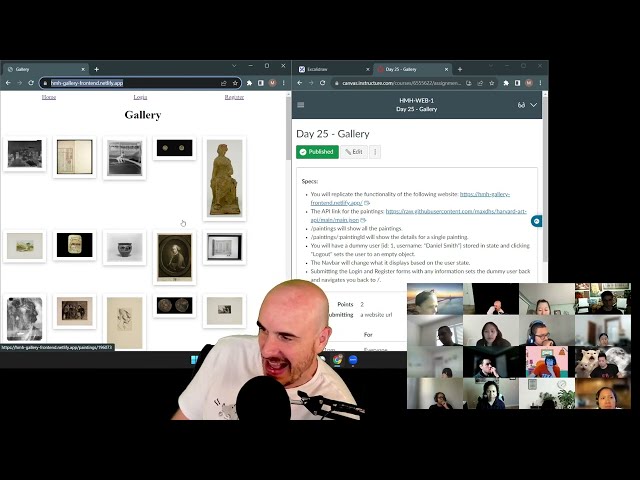Share this page icon in Gallery address bar
640x480 pixels.
click(224, 83)
